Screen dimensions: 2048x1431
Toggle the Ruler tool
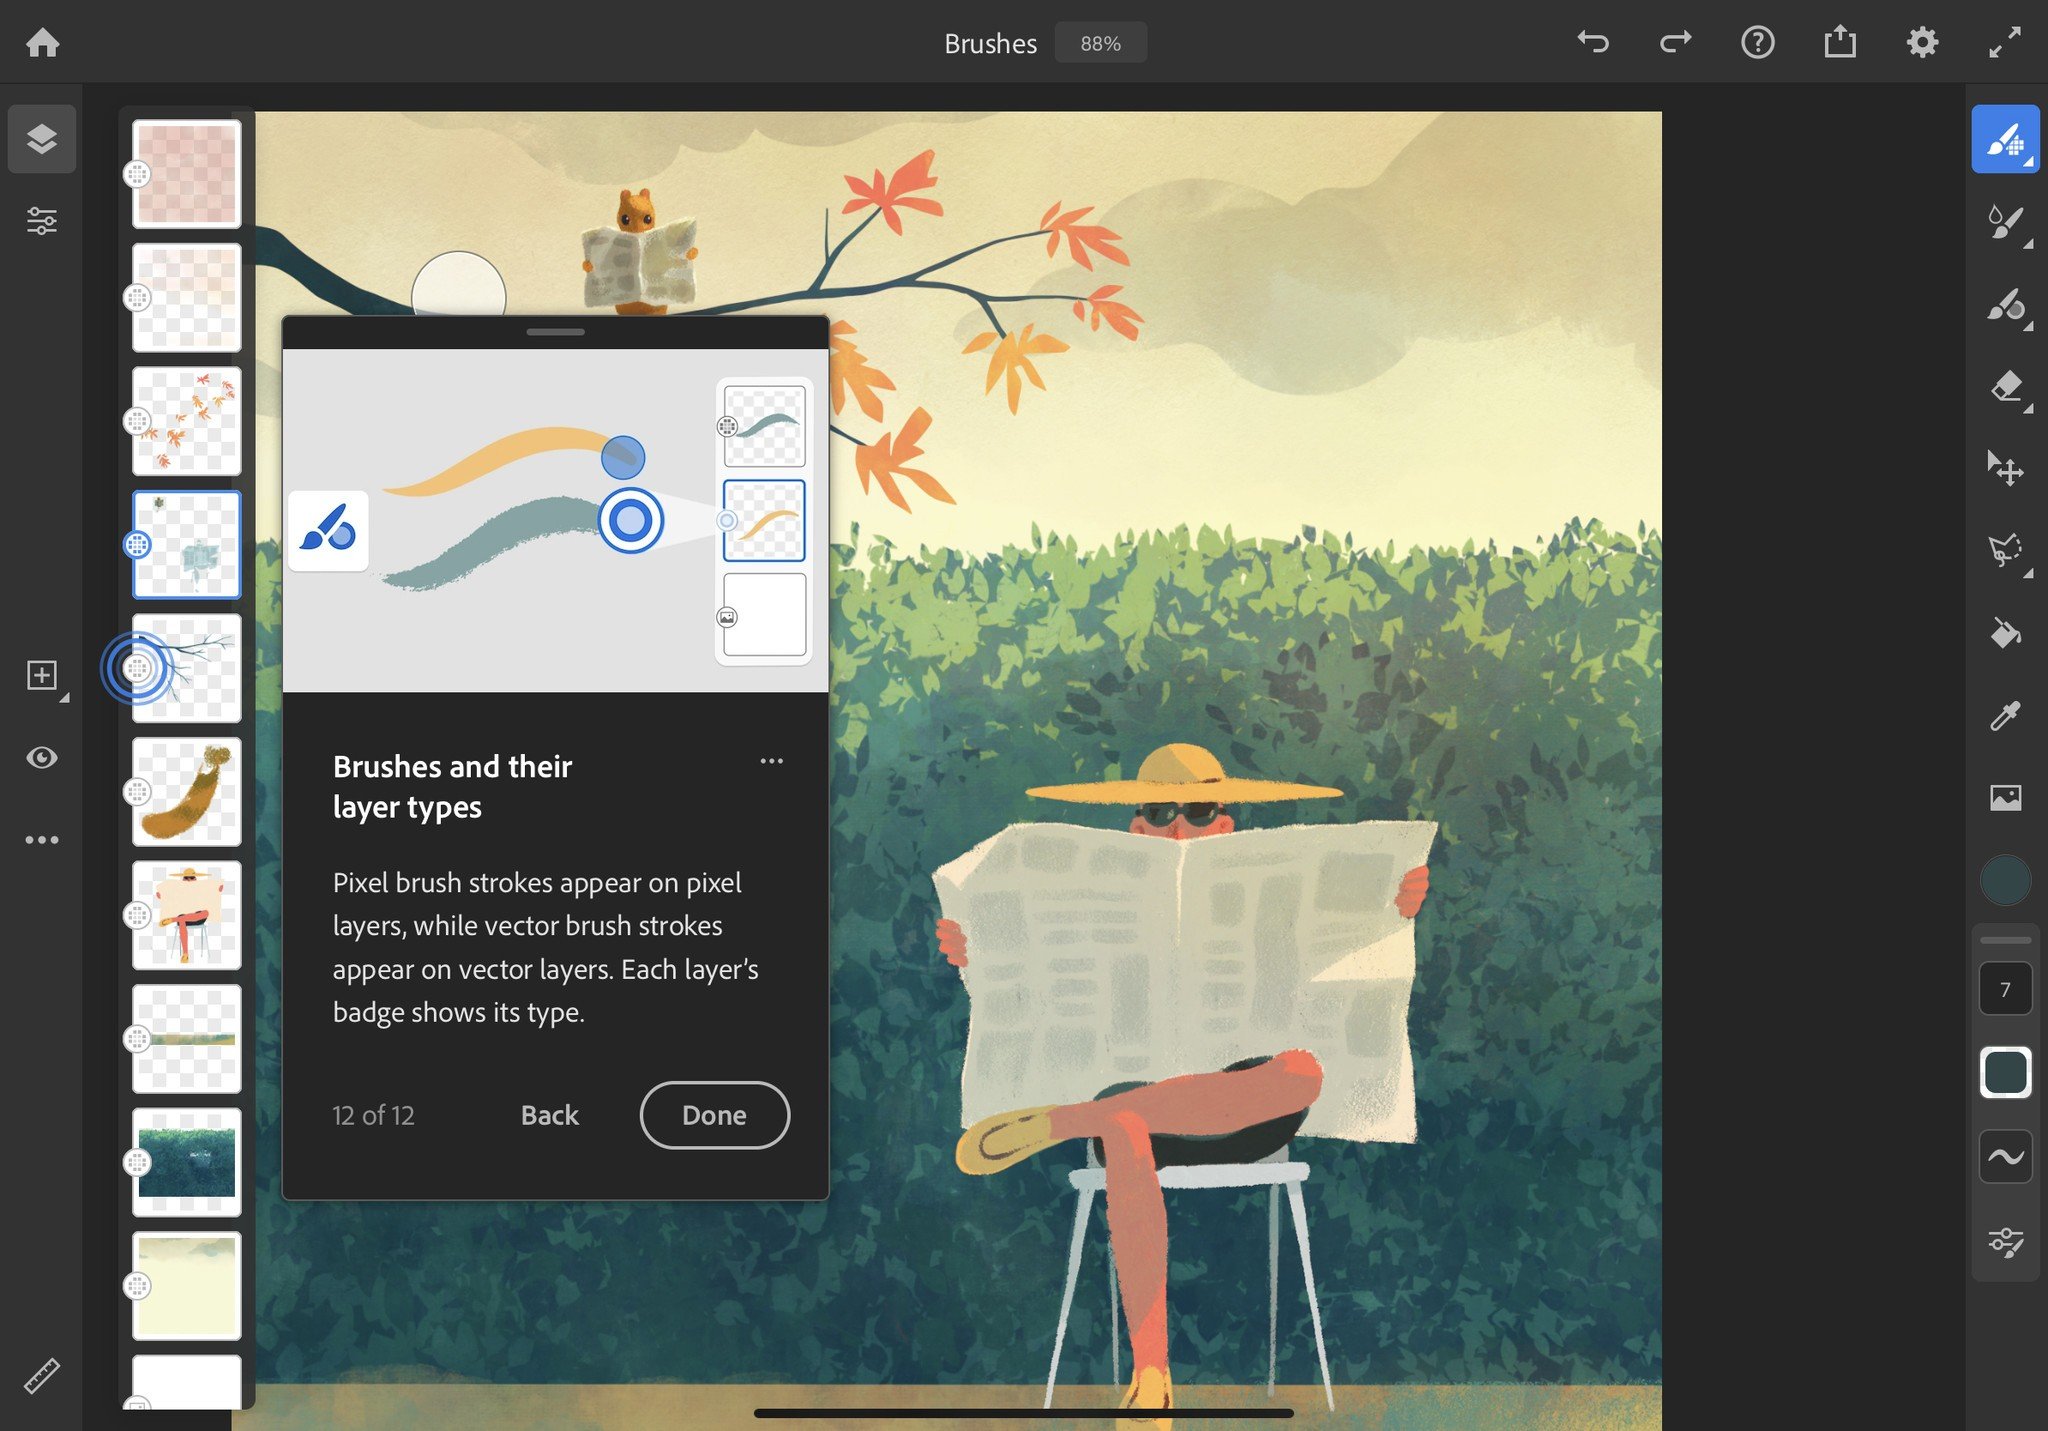tap(42, 1374)
